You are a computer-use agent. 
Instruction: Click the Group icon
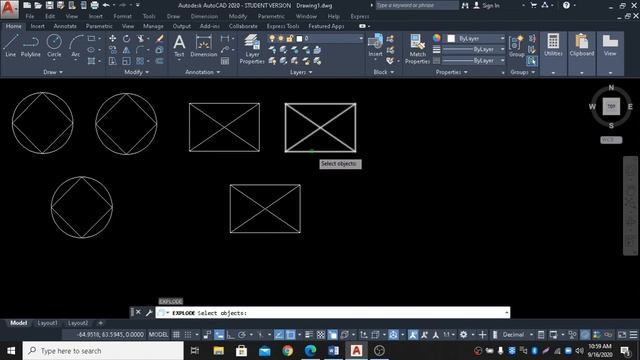(x=516, y=46)
